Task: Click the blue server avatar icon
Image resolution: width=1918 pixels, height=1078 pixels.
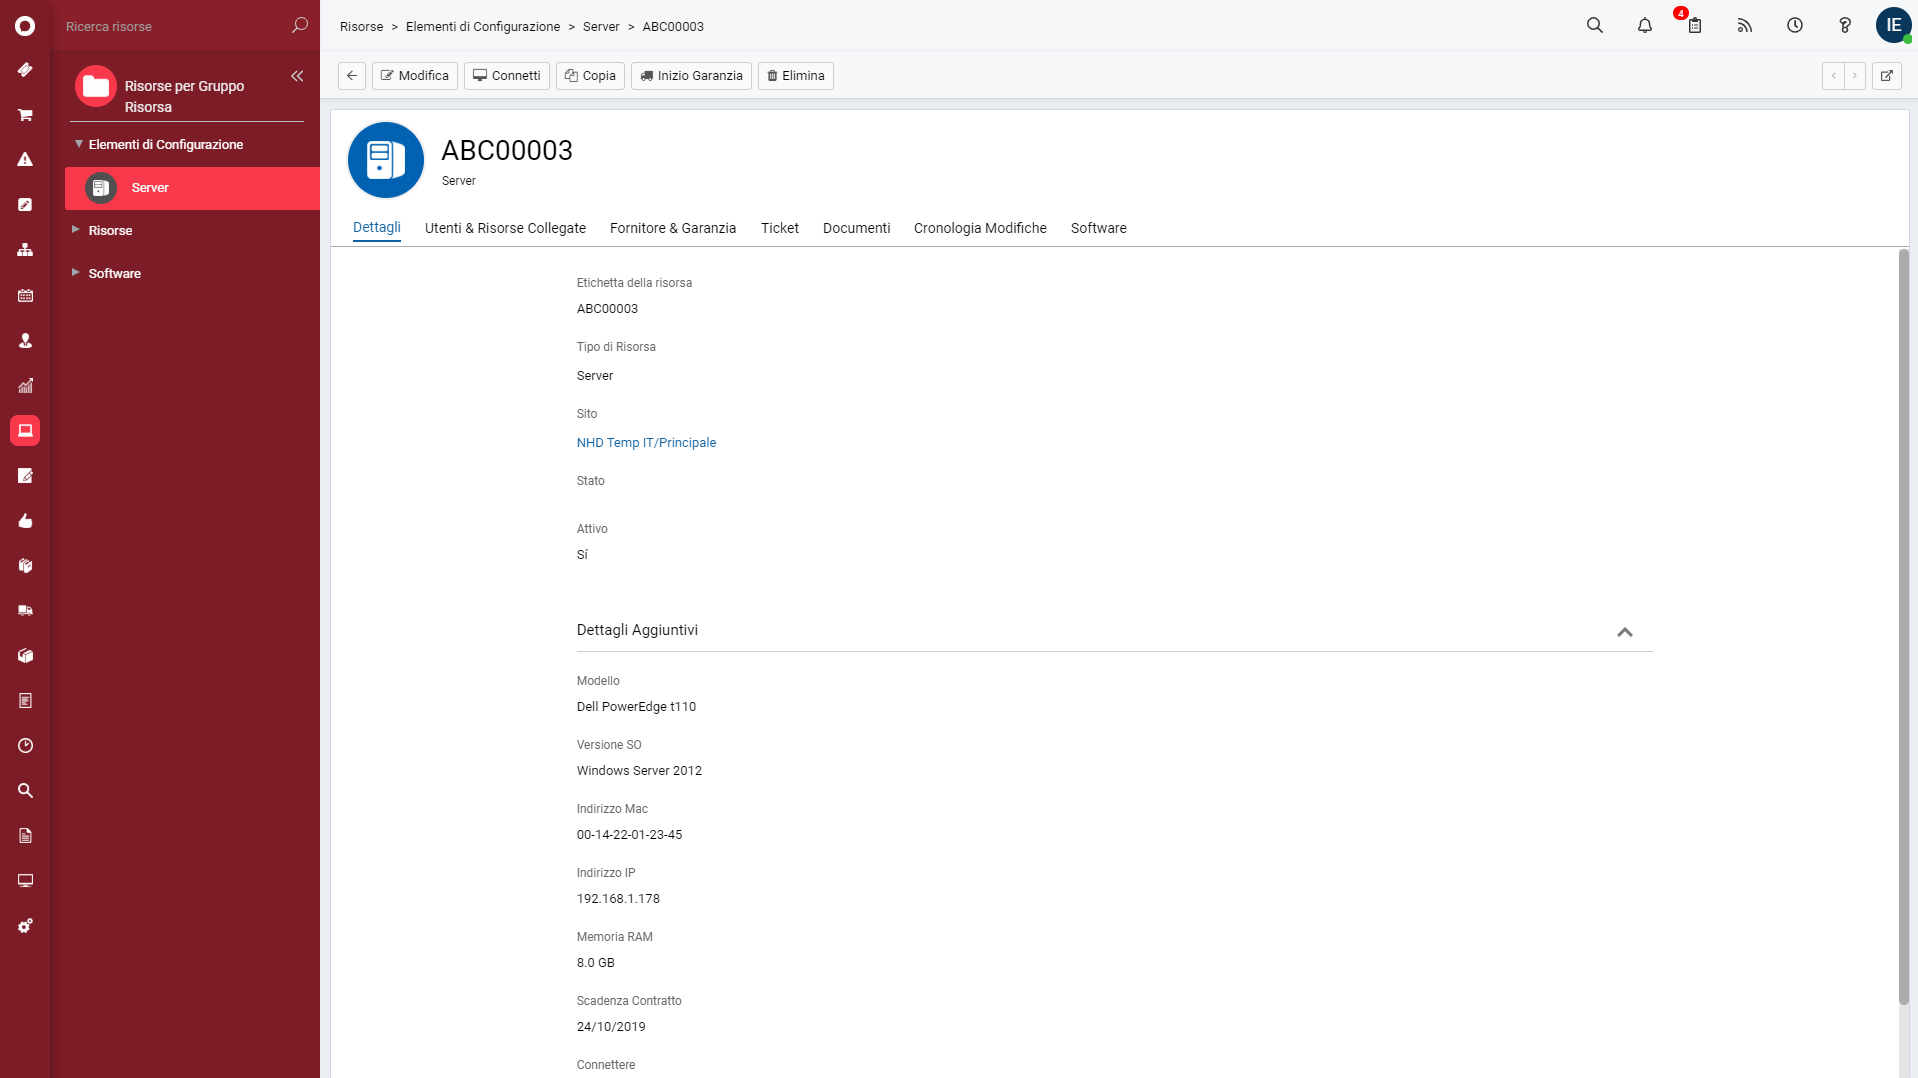Action: coord(385,160)
